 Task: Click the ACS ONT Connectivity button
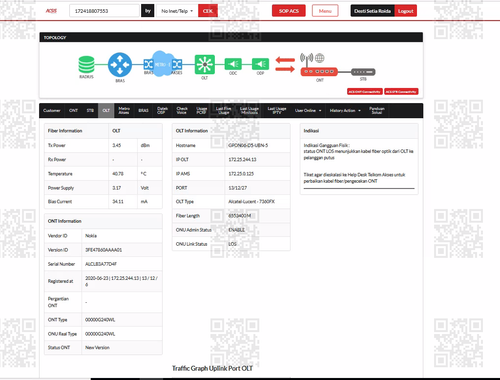click(x=364, y=92)
